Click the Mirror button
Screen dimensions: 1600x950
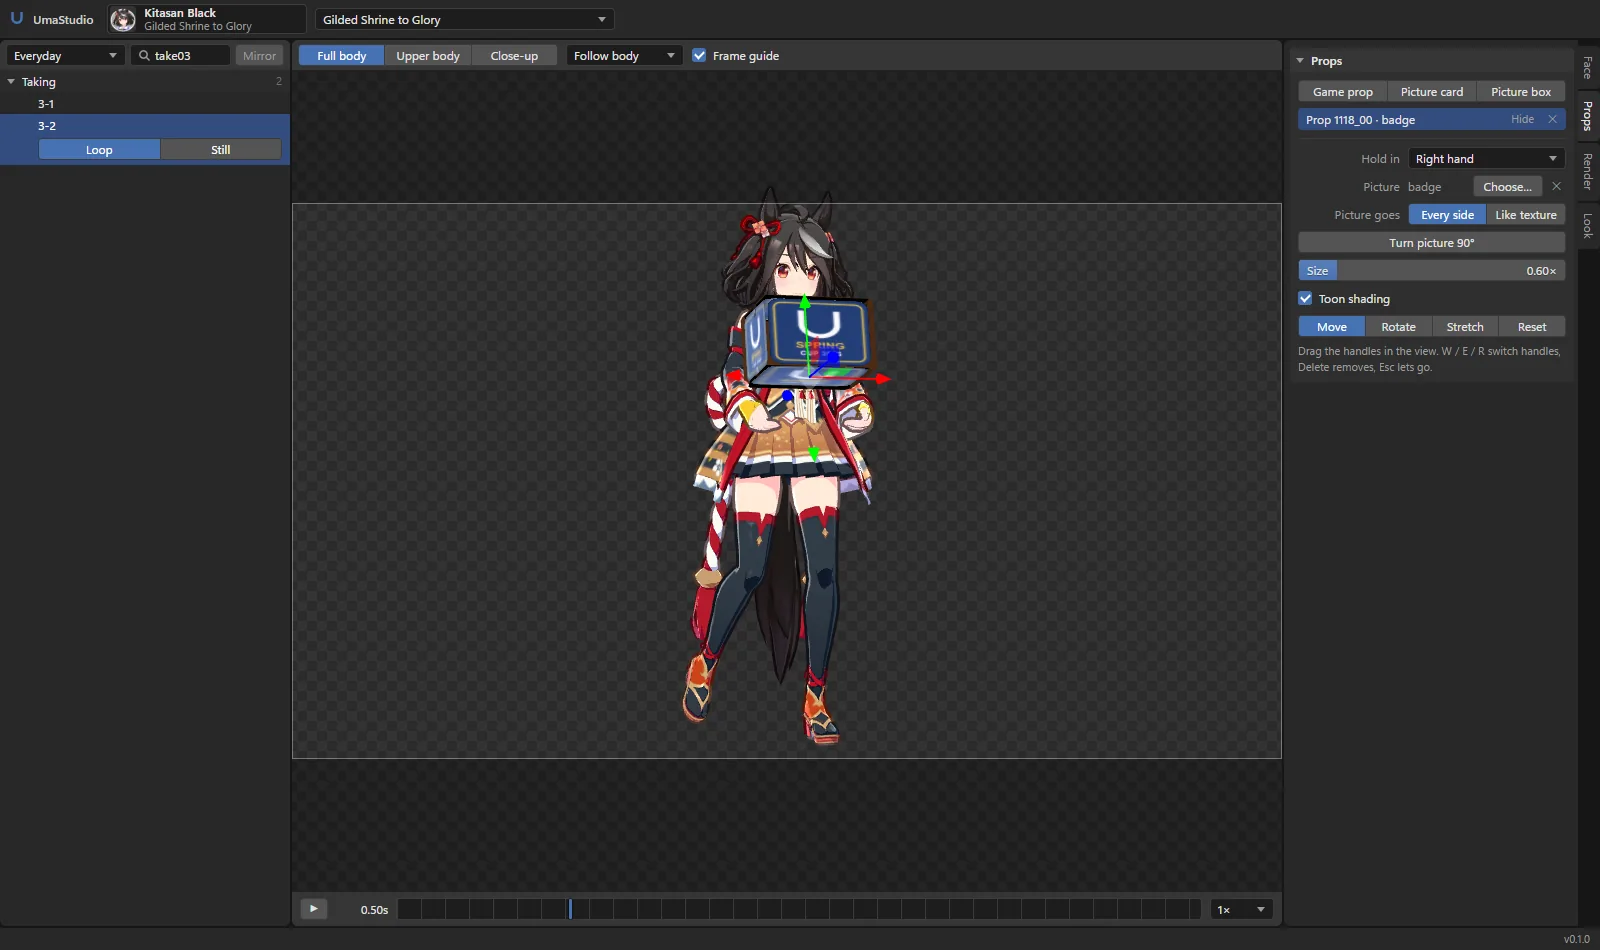(x=259, y=56)
